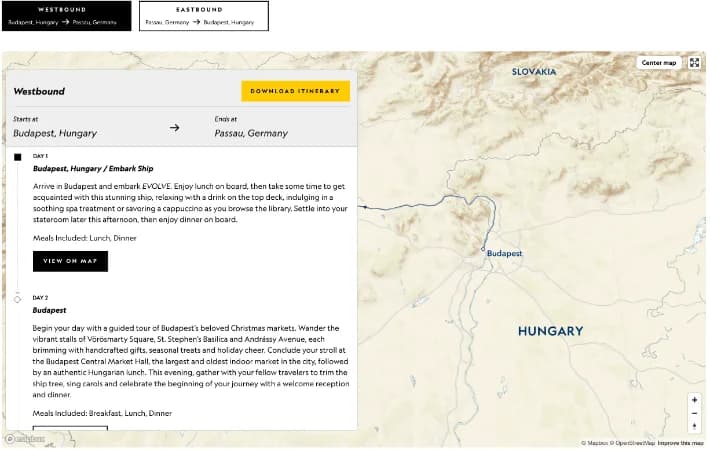Click Budapest marker on the map
Viewport: 710px width, 450px height.
(483, 249)
